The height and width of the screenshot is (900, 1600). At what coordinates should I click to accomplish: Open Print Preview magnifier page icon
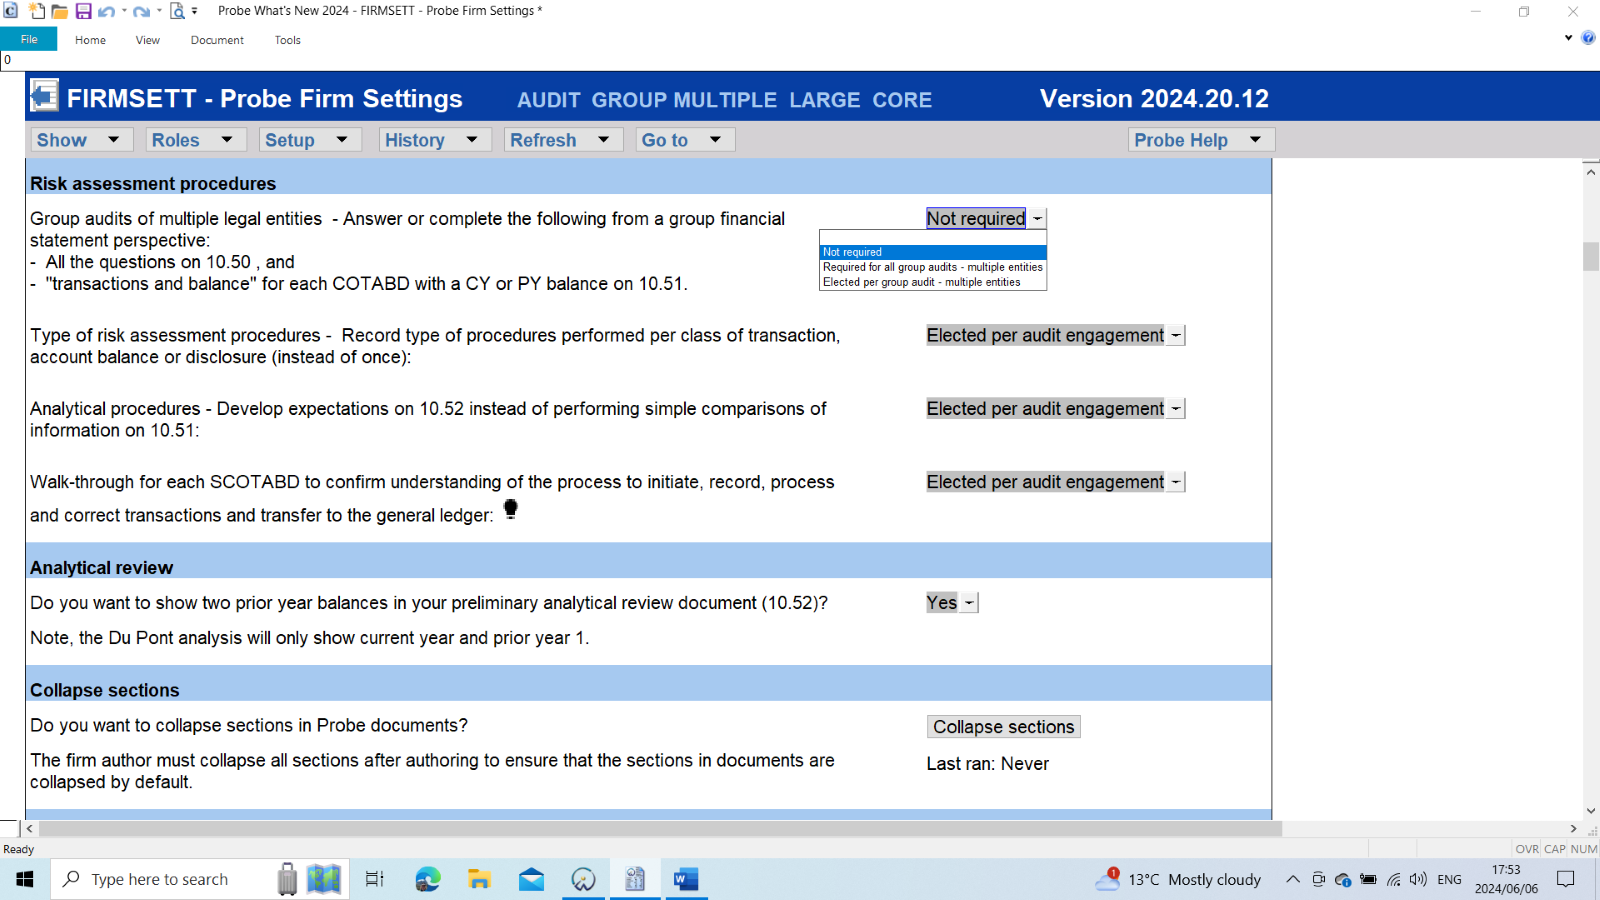(x=177, y=11)
